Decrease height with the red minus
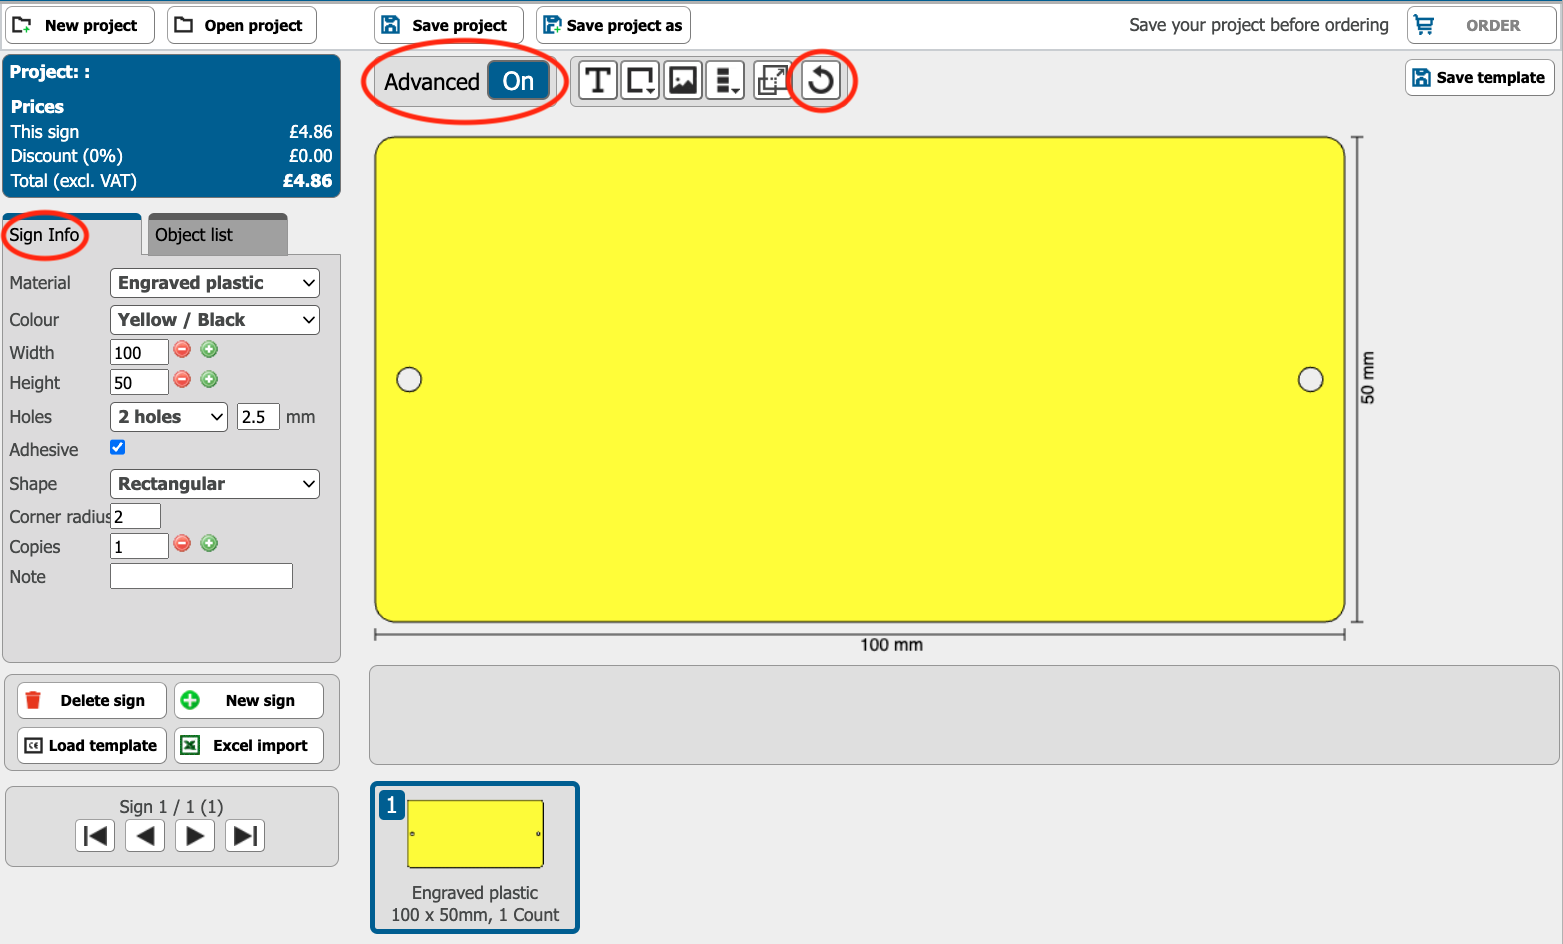Screen dimensions: 1563x944 tap(182, 380)
